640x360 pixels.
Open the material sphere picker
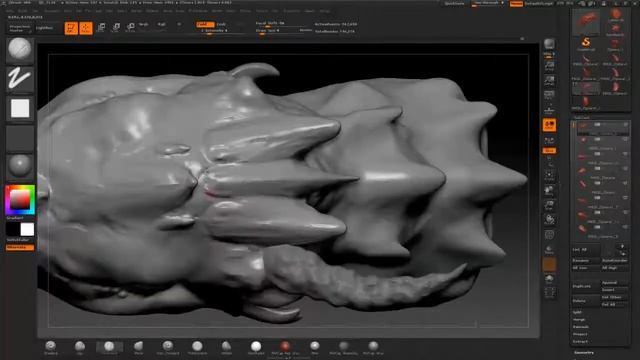click(20, 167)
